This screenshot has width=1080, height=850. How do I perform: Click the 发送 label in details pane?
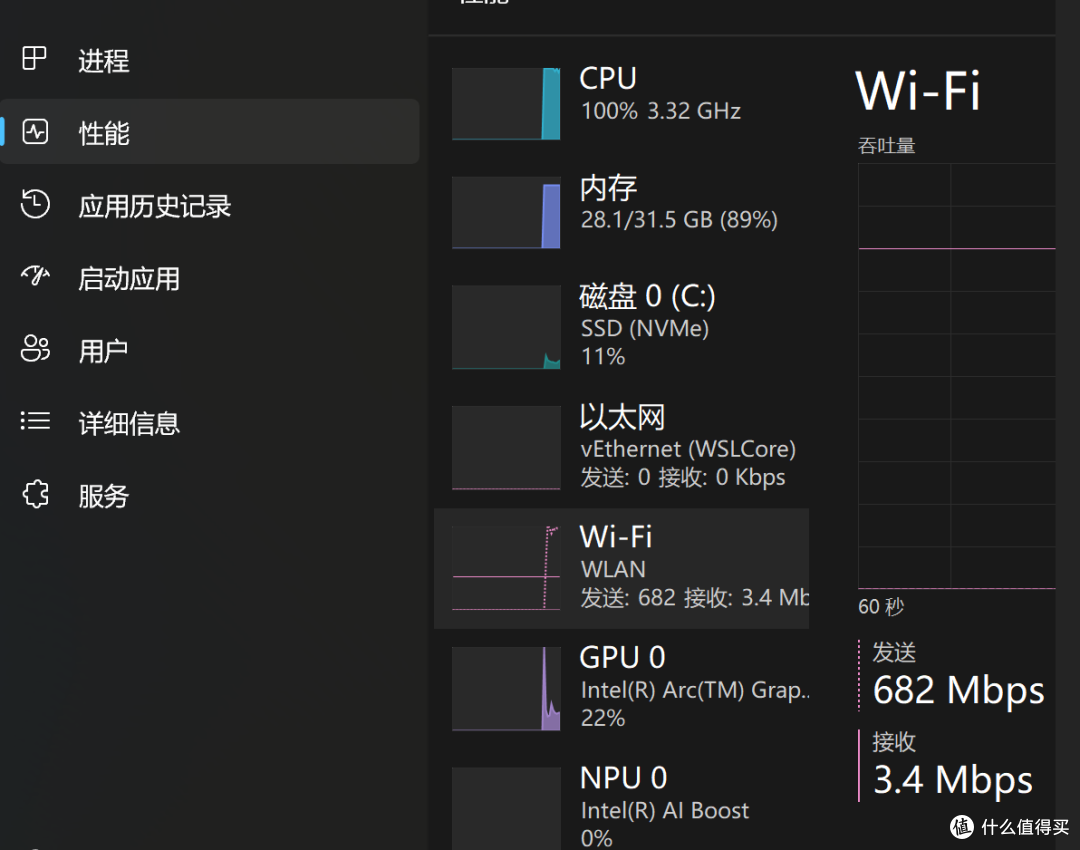tap(894, 652)
